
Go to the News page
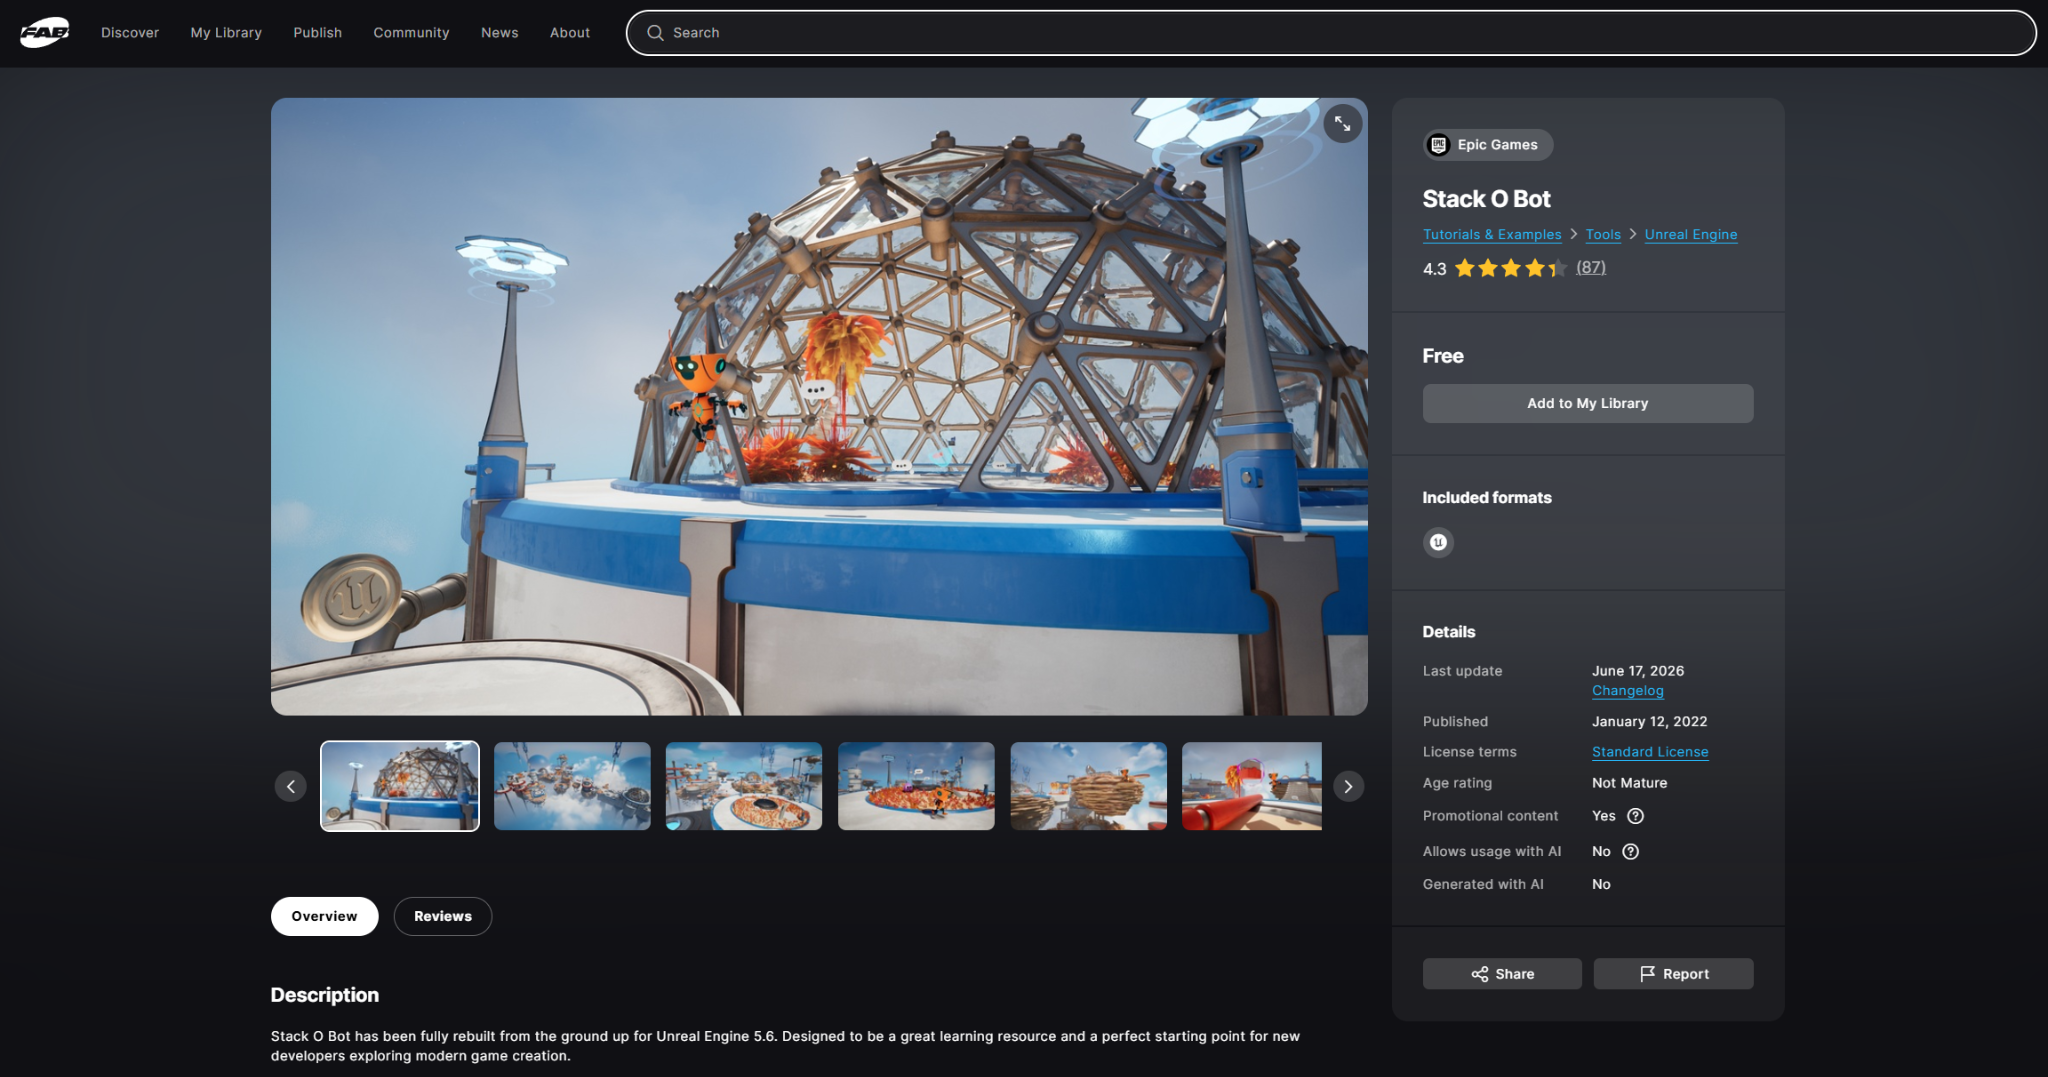pos(500,33)
